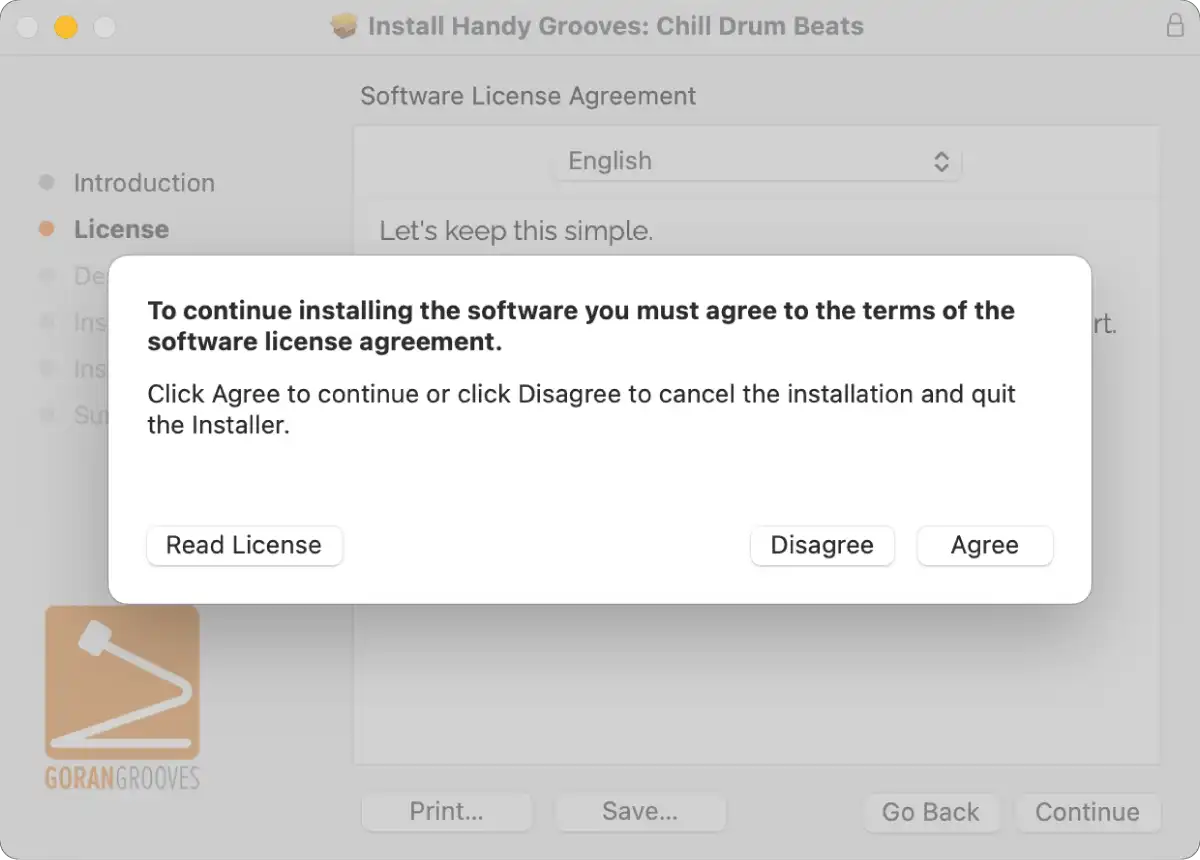Select the License step in sidebar

click(x=121, y=229)
